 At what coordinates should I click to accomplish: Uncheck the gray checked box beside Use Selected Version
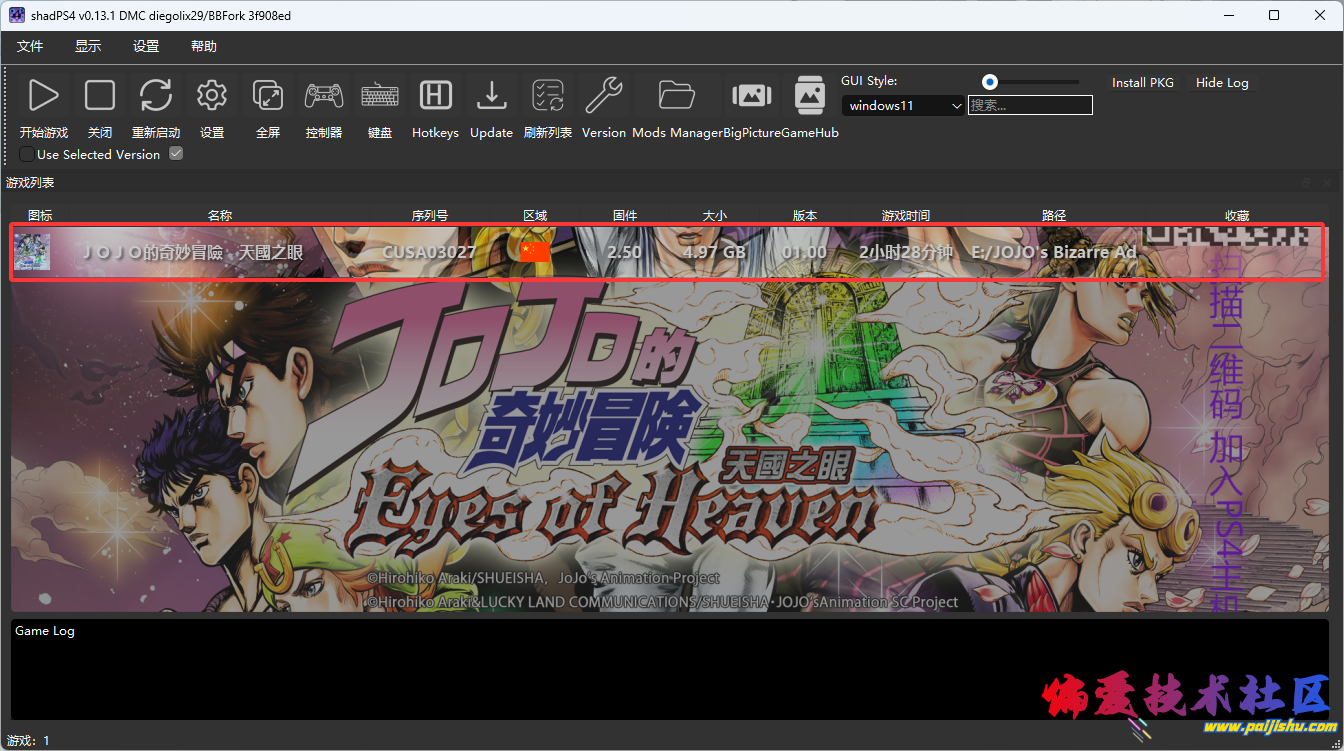[176, 154]
